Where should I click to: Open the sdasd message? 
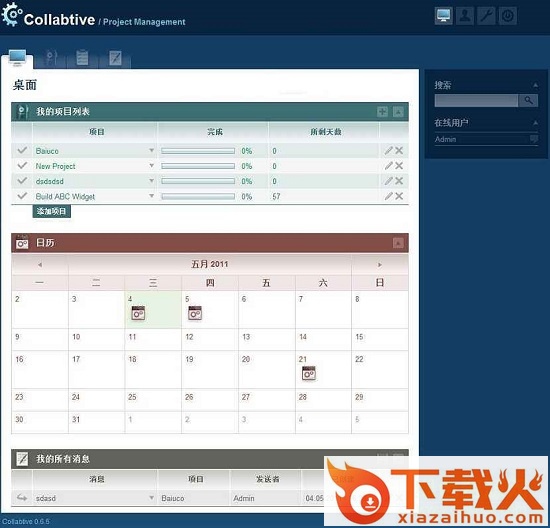[x=46, y=498]
